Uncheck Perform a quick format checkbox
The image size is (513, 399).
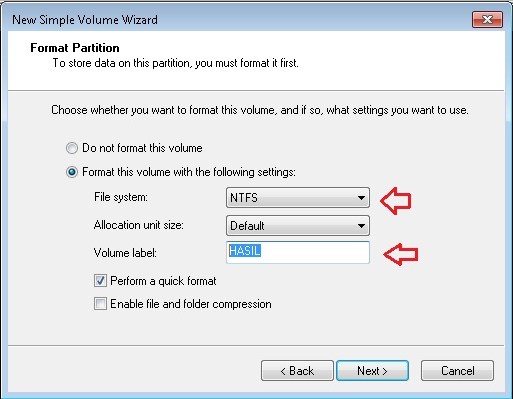click(100, 281)
